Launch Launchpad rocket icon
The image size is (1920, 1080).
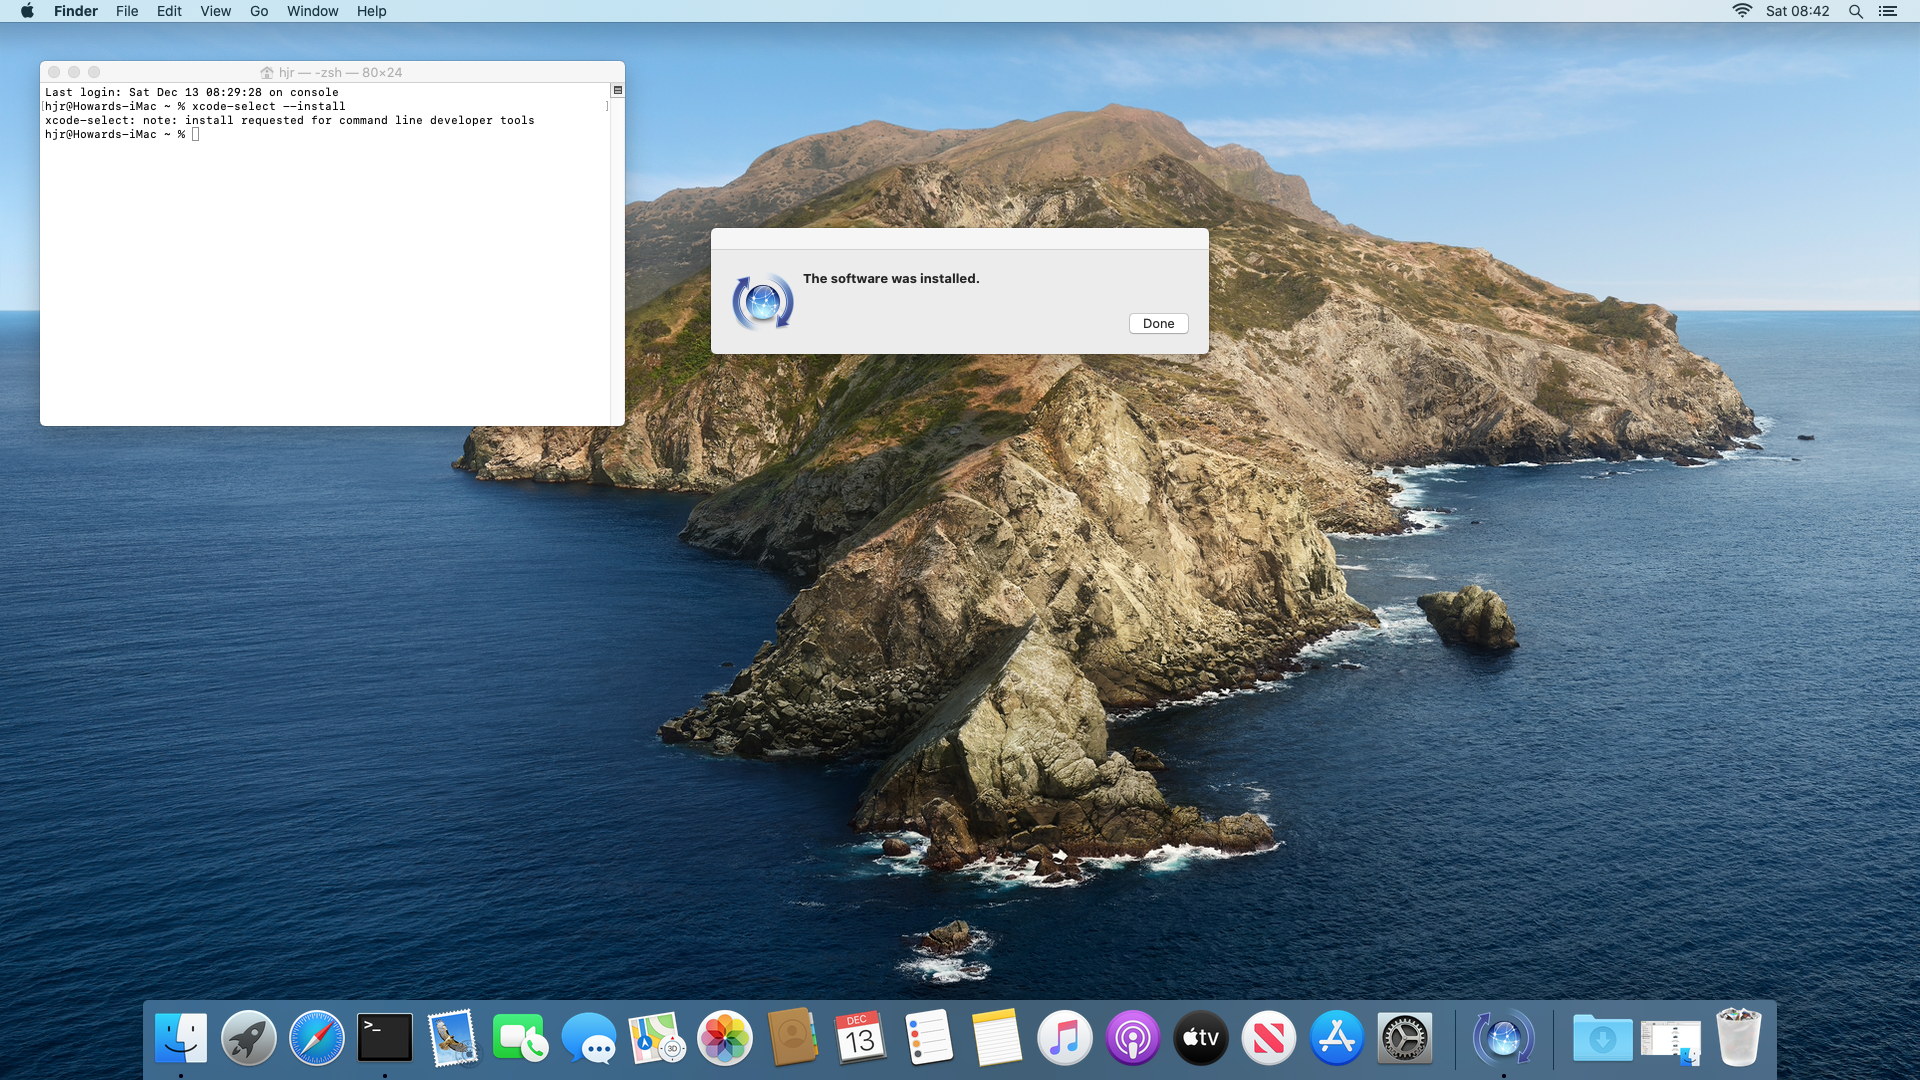tap(248, 1038)
